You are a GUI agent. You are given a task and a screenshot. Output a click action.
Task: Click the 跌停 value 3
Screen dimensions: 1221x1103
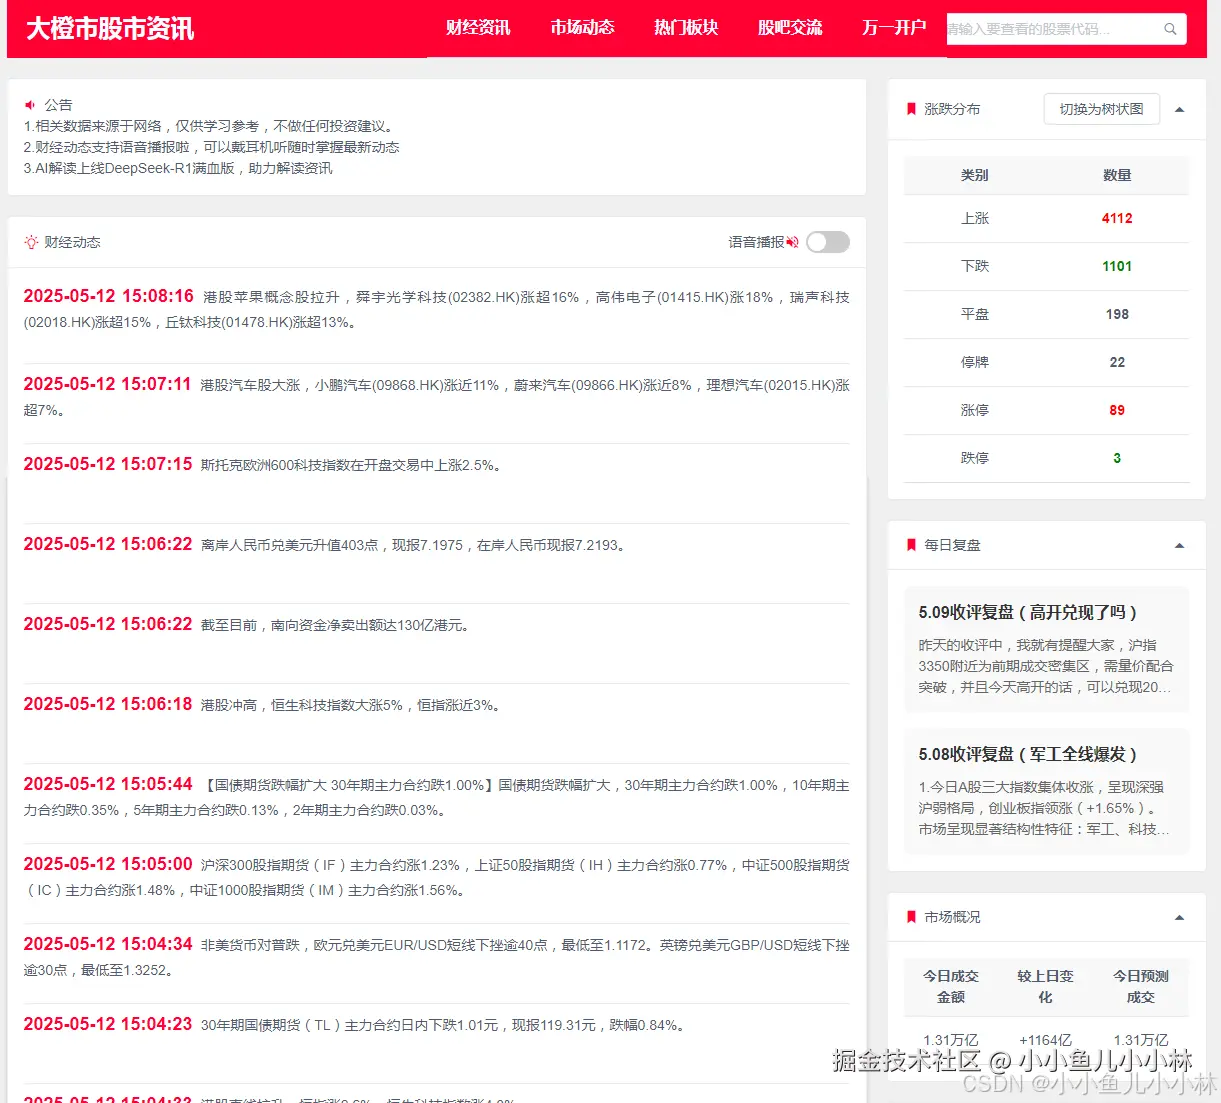pos(1117,458)
